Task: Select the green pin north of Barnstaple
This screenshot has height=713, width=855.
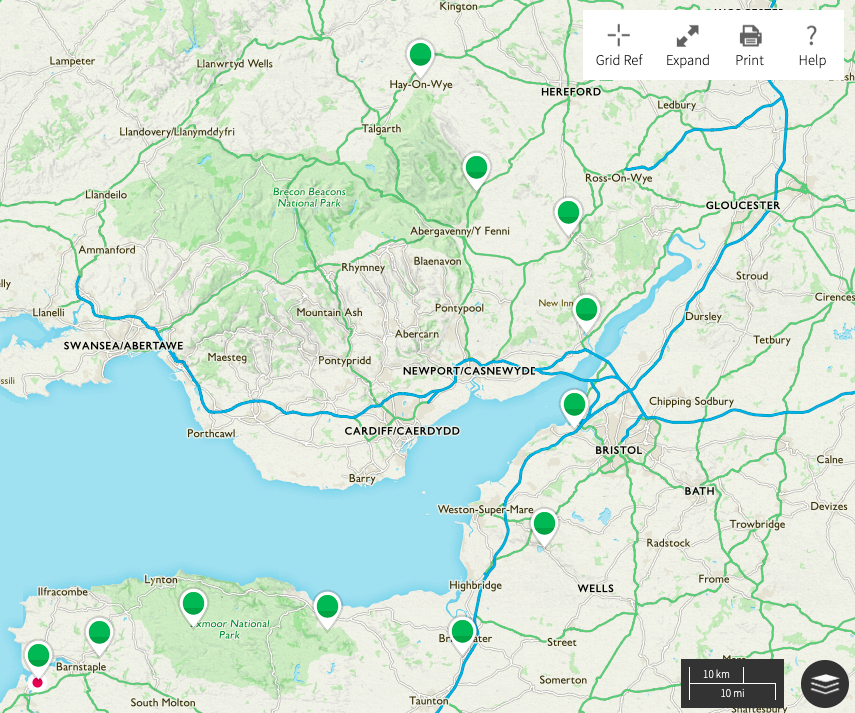Action: pyautogui.click(x=99, y=633)
